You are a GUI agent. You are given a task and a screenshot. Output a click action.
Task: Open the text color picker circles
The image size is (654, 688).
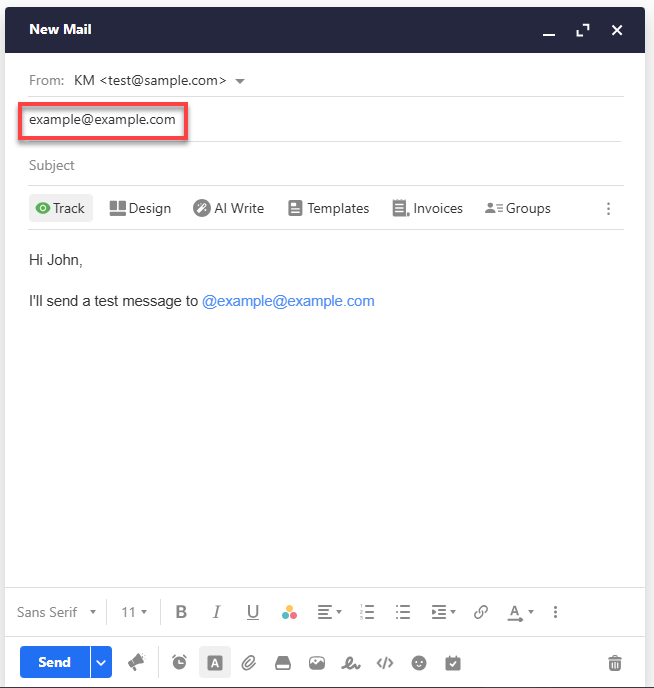(x=289, y=612)
